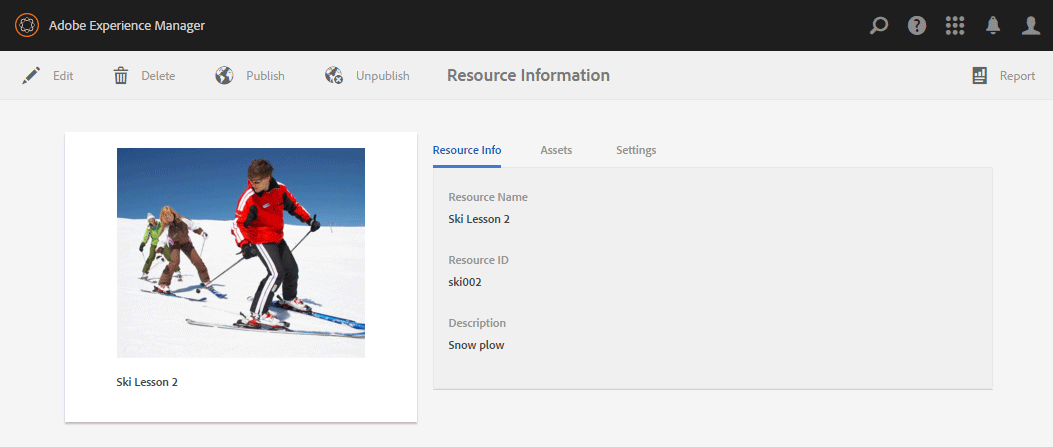This screenshot has width=1053, height=447.
Task: Open the user profile icon
Action: 1031,26
